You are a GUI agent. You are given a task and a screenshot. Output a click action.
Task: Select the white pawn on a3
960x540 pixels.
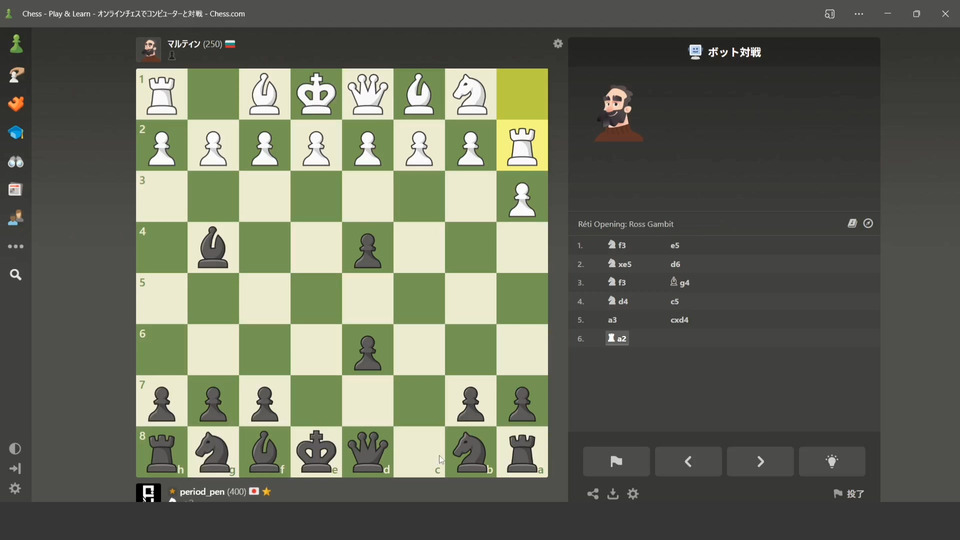522,197
